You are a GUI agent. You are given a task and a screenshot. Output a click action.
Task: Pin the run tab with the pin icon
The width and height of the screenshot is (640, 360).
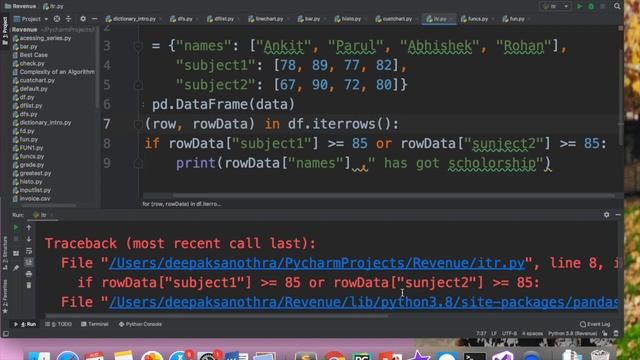(16, 268)
